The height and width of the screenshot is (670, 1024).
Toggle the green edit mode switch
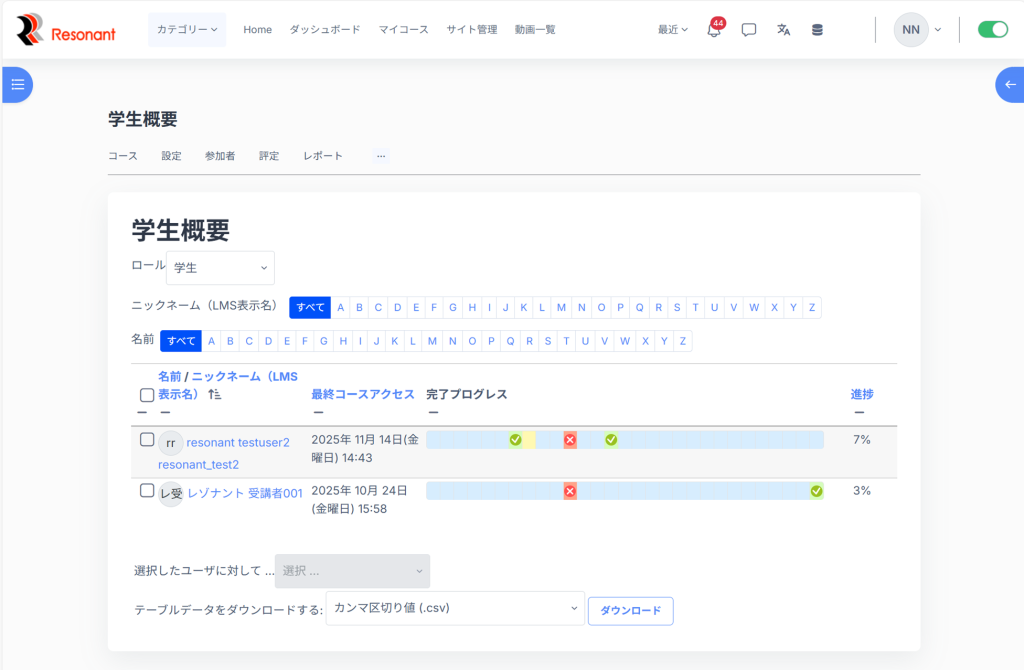point(992,30)
